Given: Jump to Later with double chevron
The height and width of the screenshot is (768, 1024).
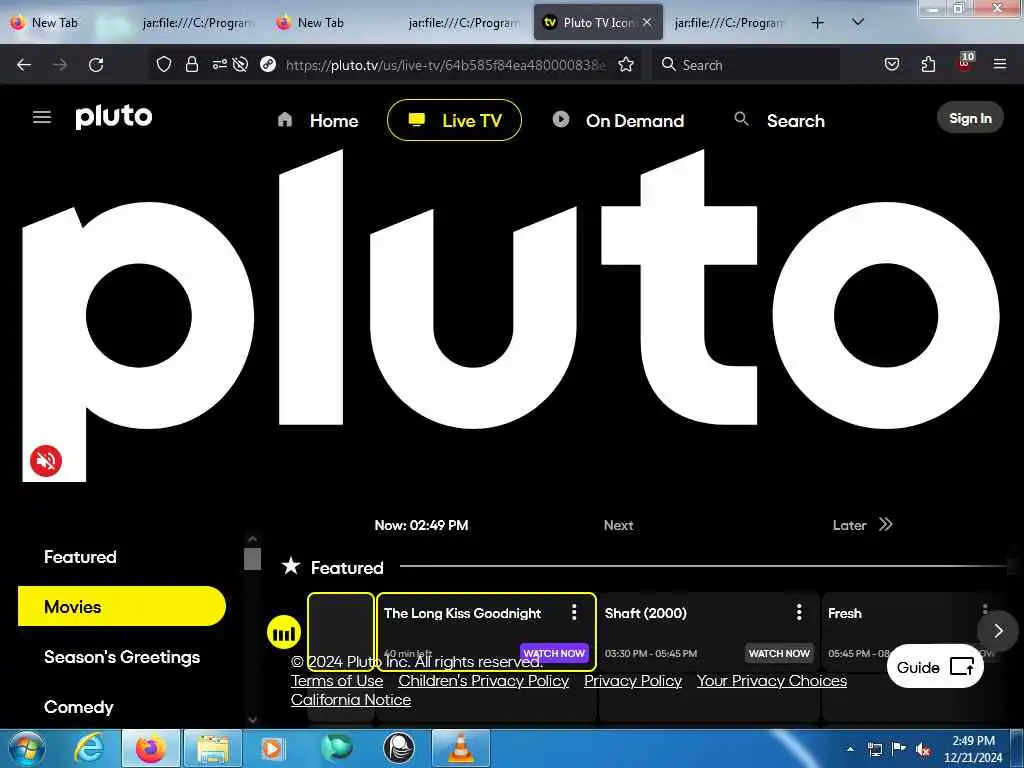Looking at the screenshot, I should coord(886,524).
